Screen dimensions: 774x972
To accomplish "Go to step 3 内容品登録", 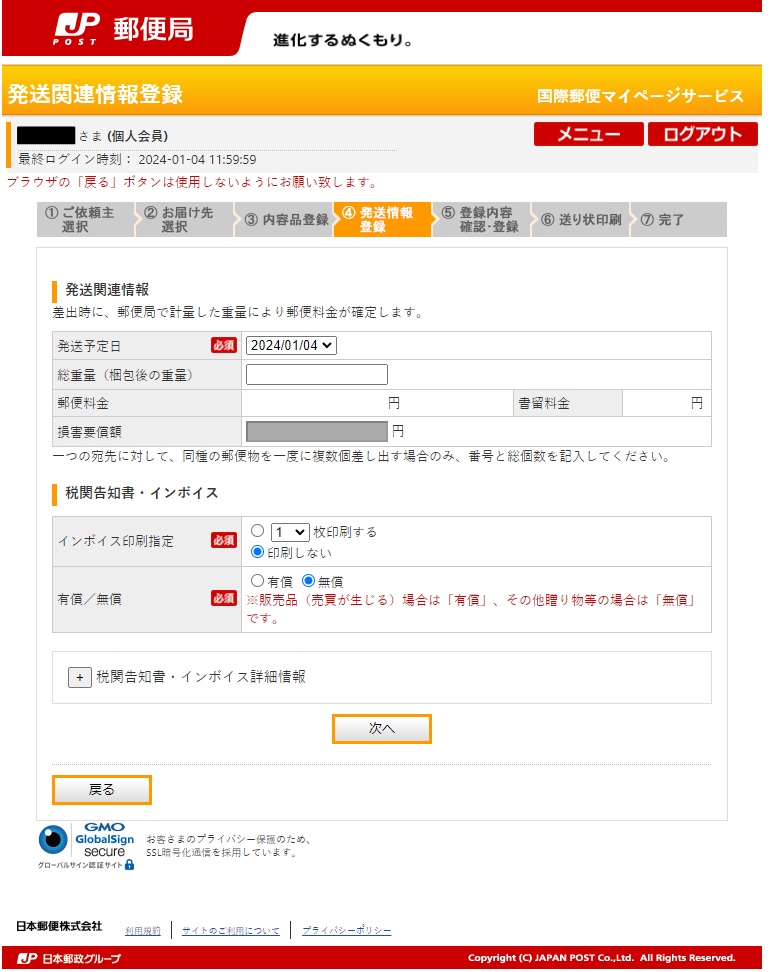I will pos(286,220).
